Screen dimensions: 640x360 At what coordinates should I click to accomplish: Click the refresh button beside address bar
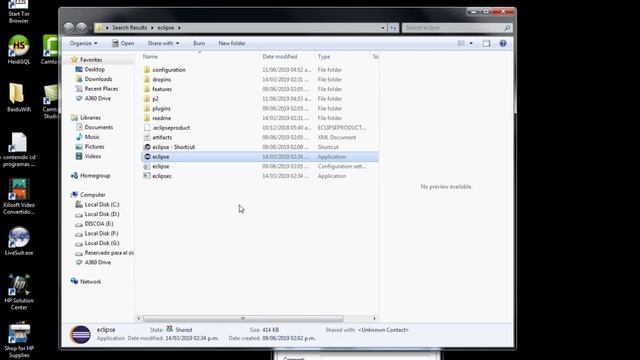(x=393, y=28)
